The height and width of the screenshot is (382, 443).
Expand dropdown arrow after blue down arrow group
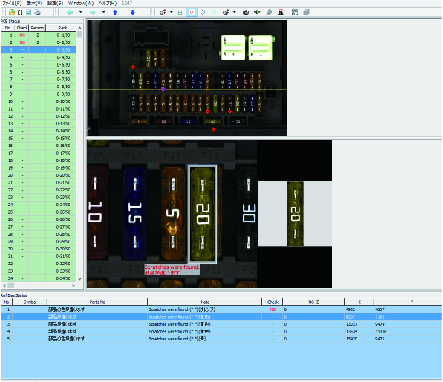click(x=171, y=12)
